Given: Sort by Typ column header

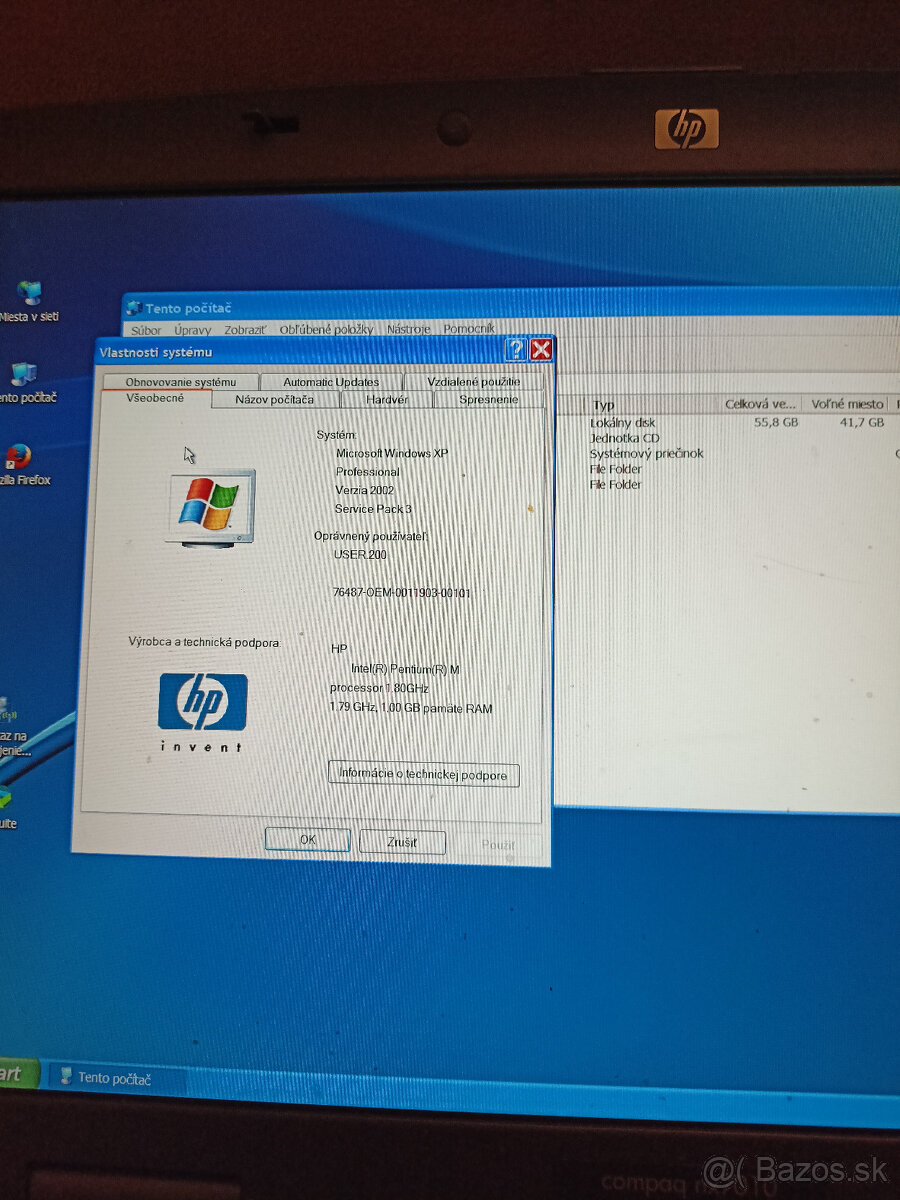Looking at the screenshot, I should pyautogui.click(x=652, y=404).
